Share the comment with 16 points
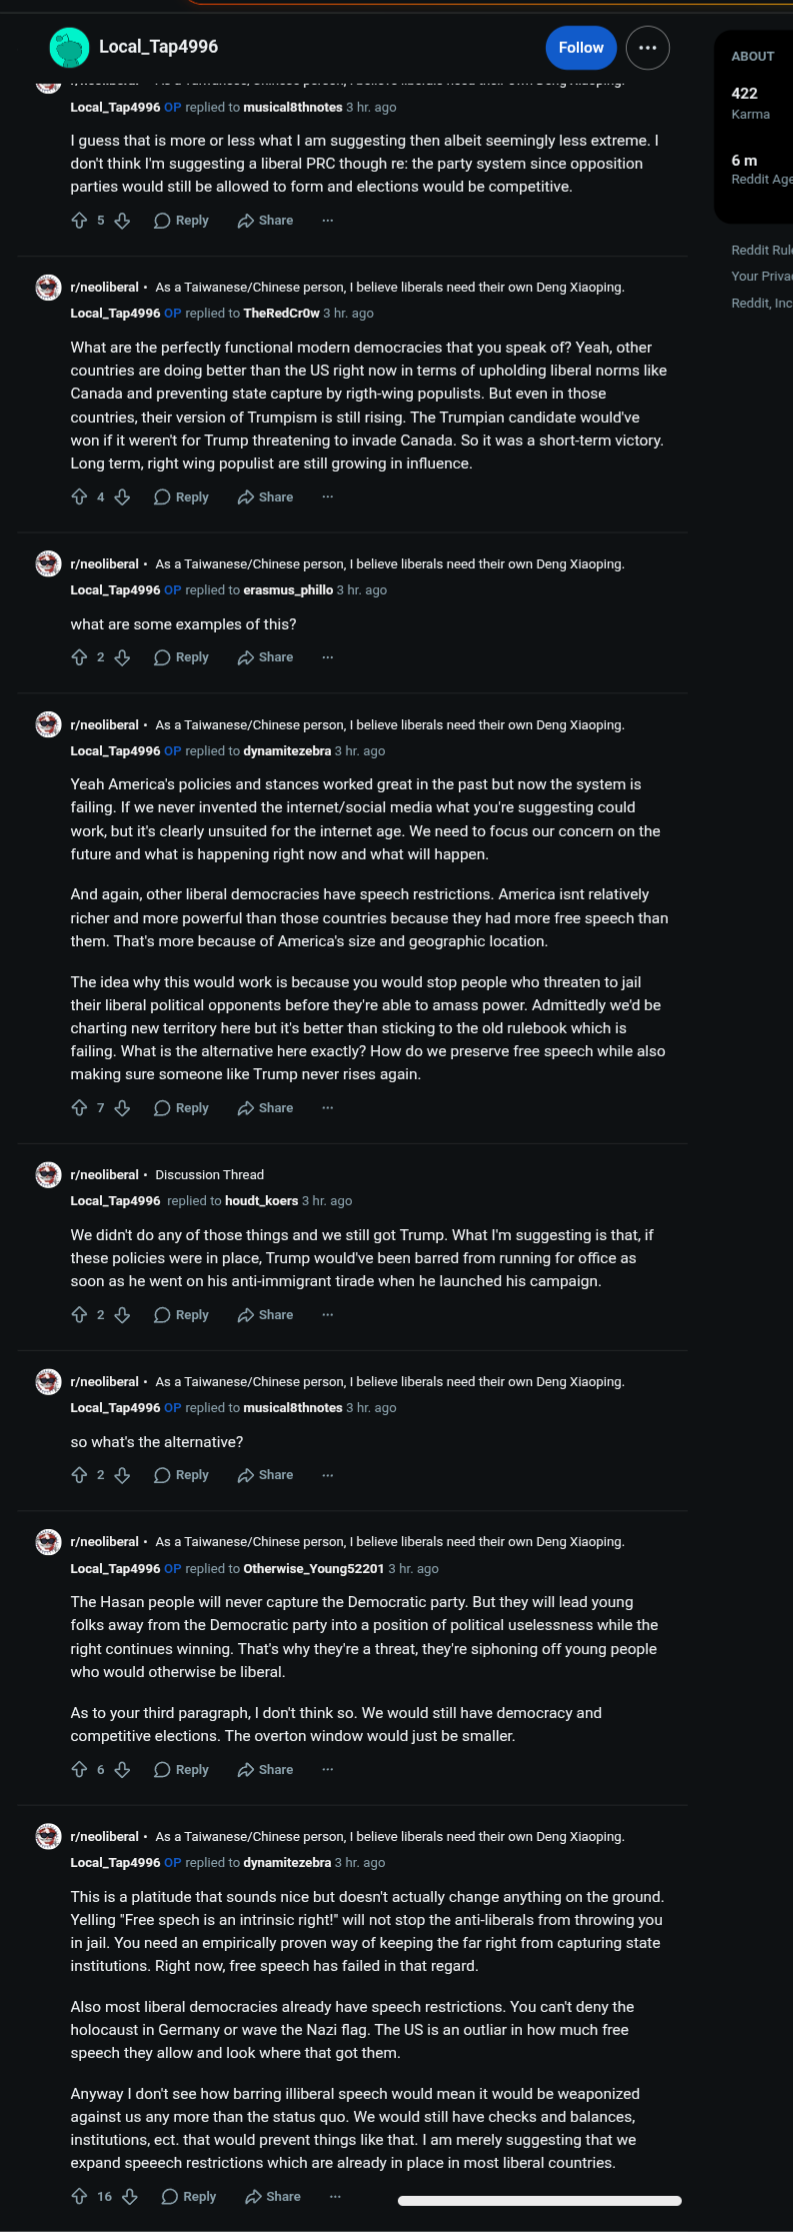 272,2196
